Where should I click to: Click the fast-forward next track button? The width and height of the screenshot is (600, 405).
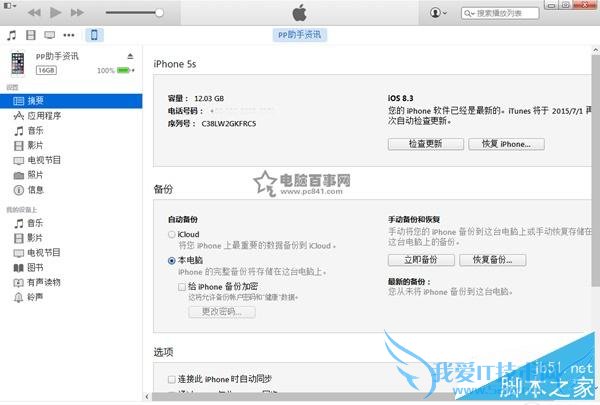point(77,13)
